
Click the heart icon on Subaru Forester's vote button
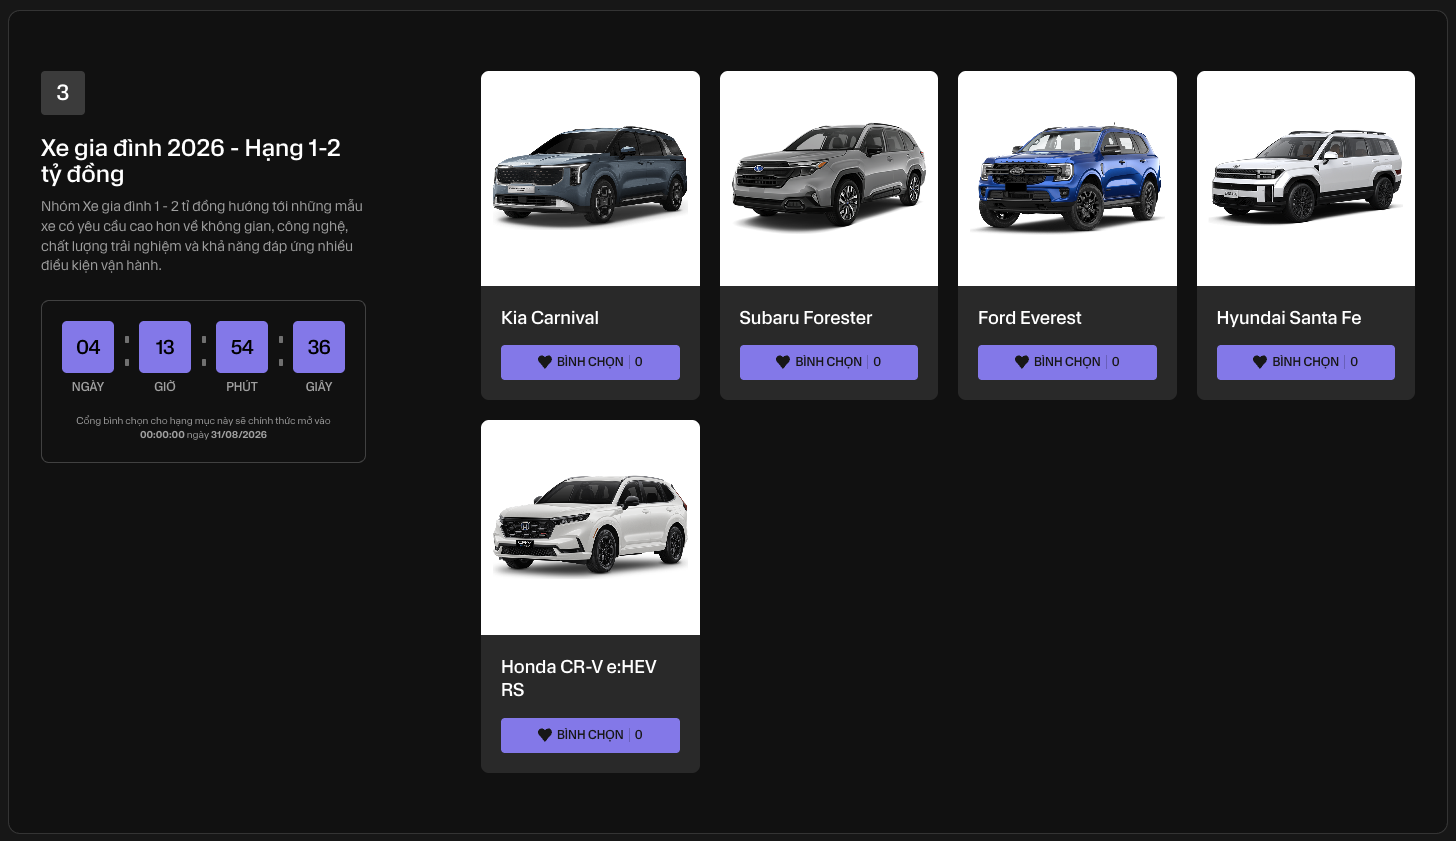pyautogui.click(x=783, y=362)
